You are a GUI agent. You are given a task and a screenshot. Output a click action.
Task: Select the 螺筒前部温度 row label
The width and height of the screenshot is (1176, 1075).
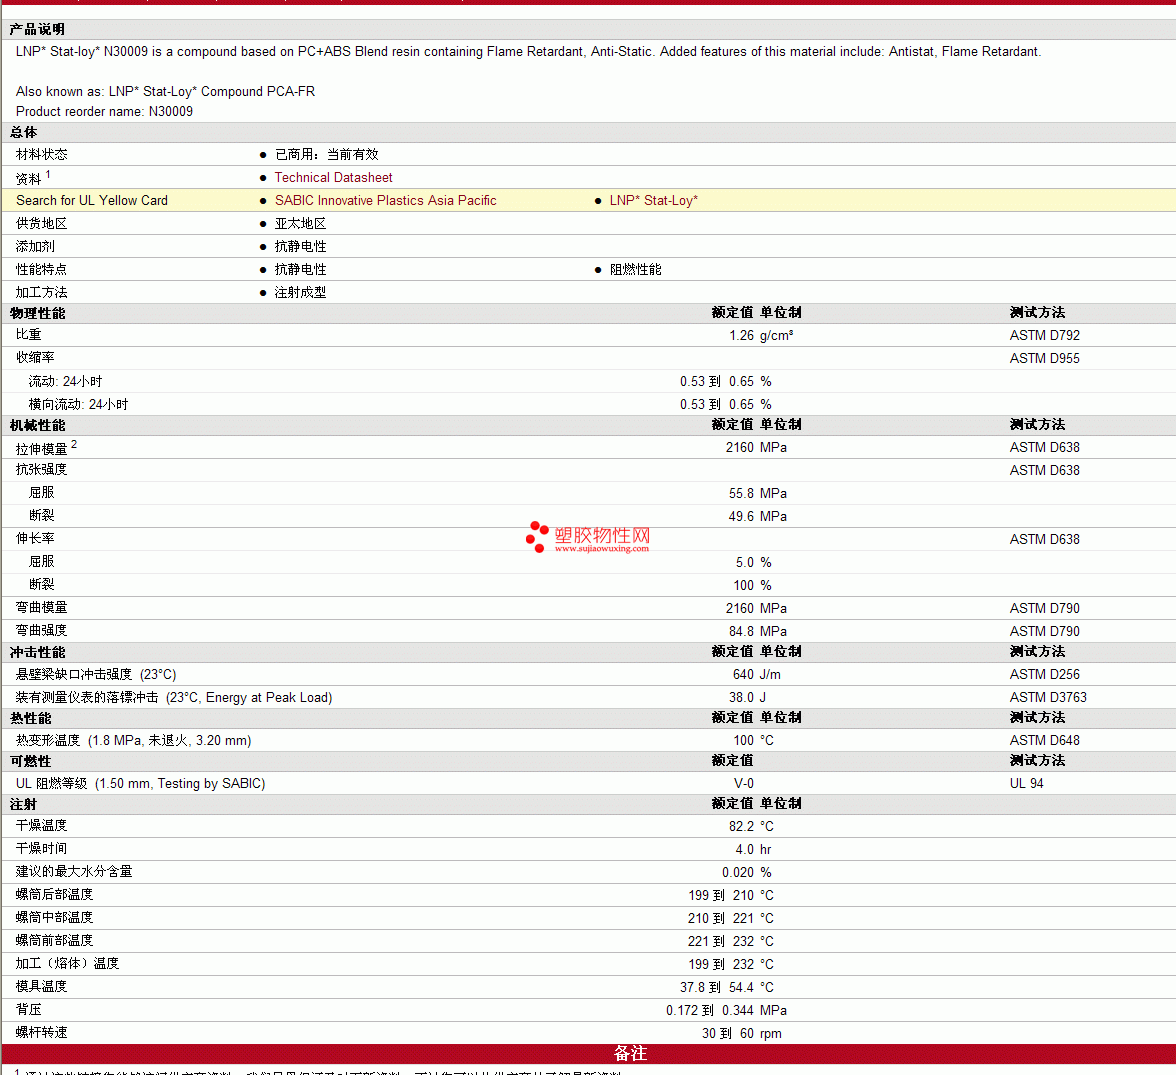[55, 940]
